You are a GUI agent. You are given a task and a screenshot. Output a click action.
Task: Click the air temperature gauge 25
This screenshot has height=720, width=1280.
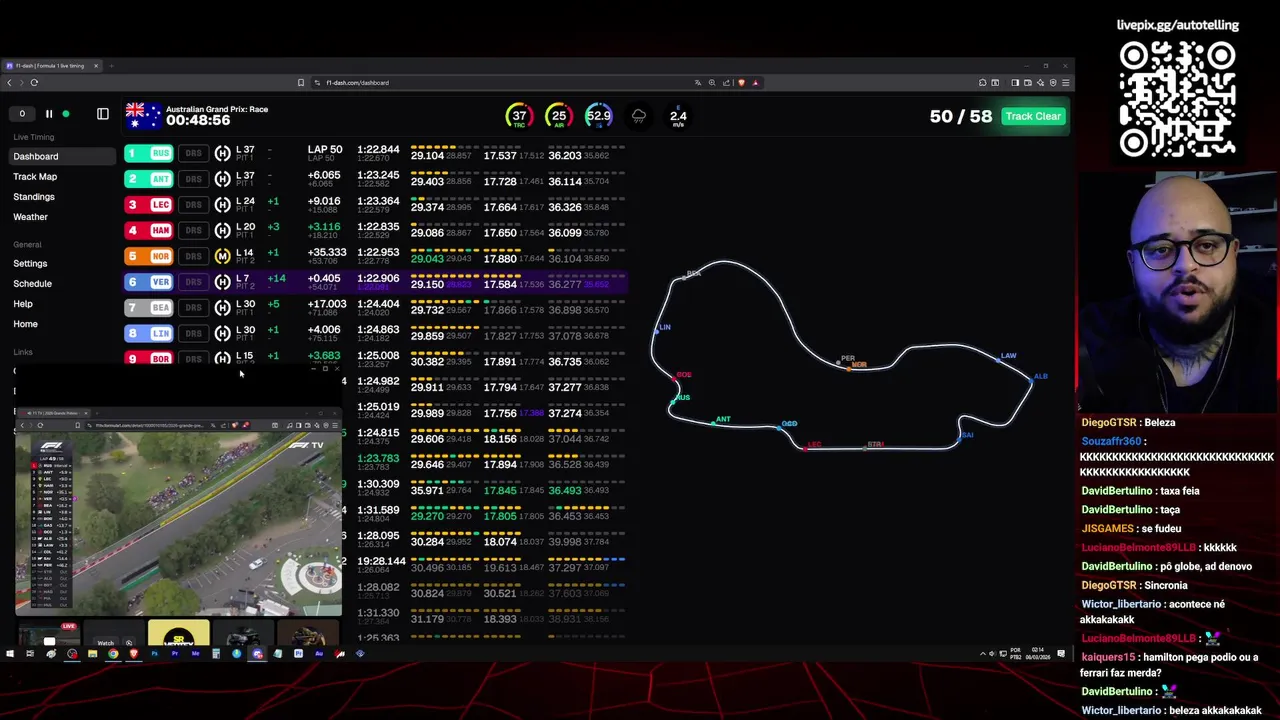point(559,116)
